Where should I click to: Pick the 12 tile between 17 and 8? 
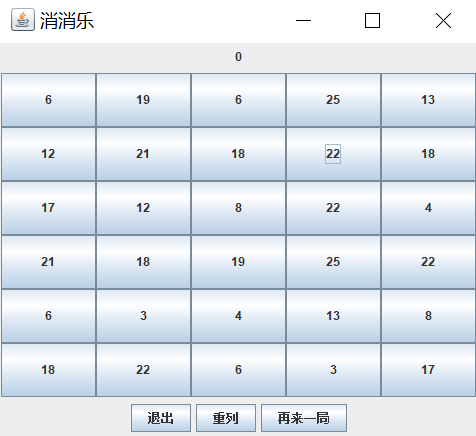(143, 208)
